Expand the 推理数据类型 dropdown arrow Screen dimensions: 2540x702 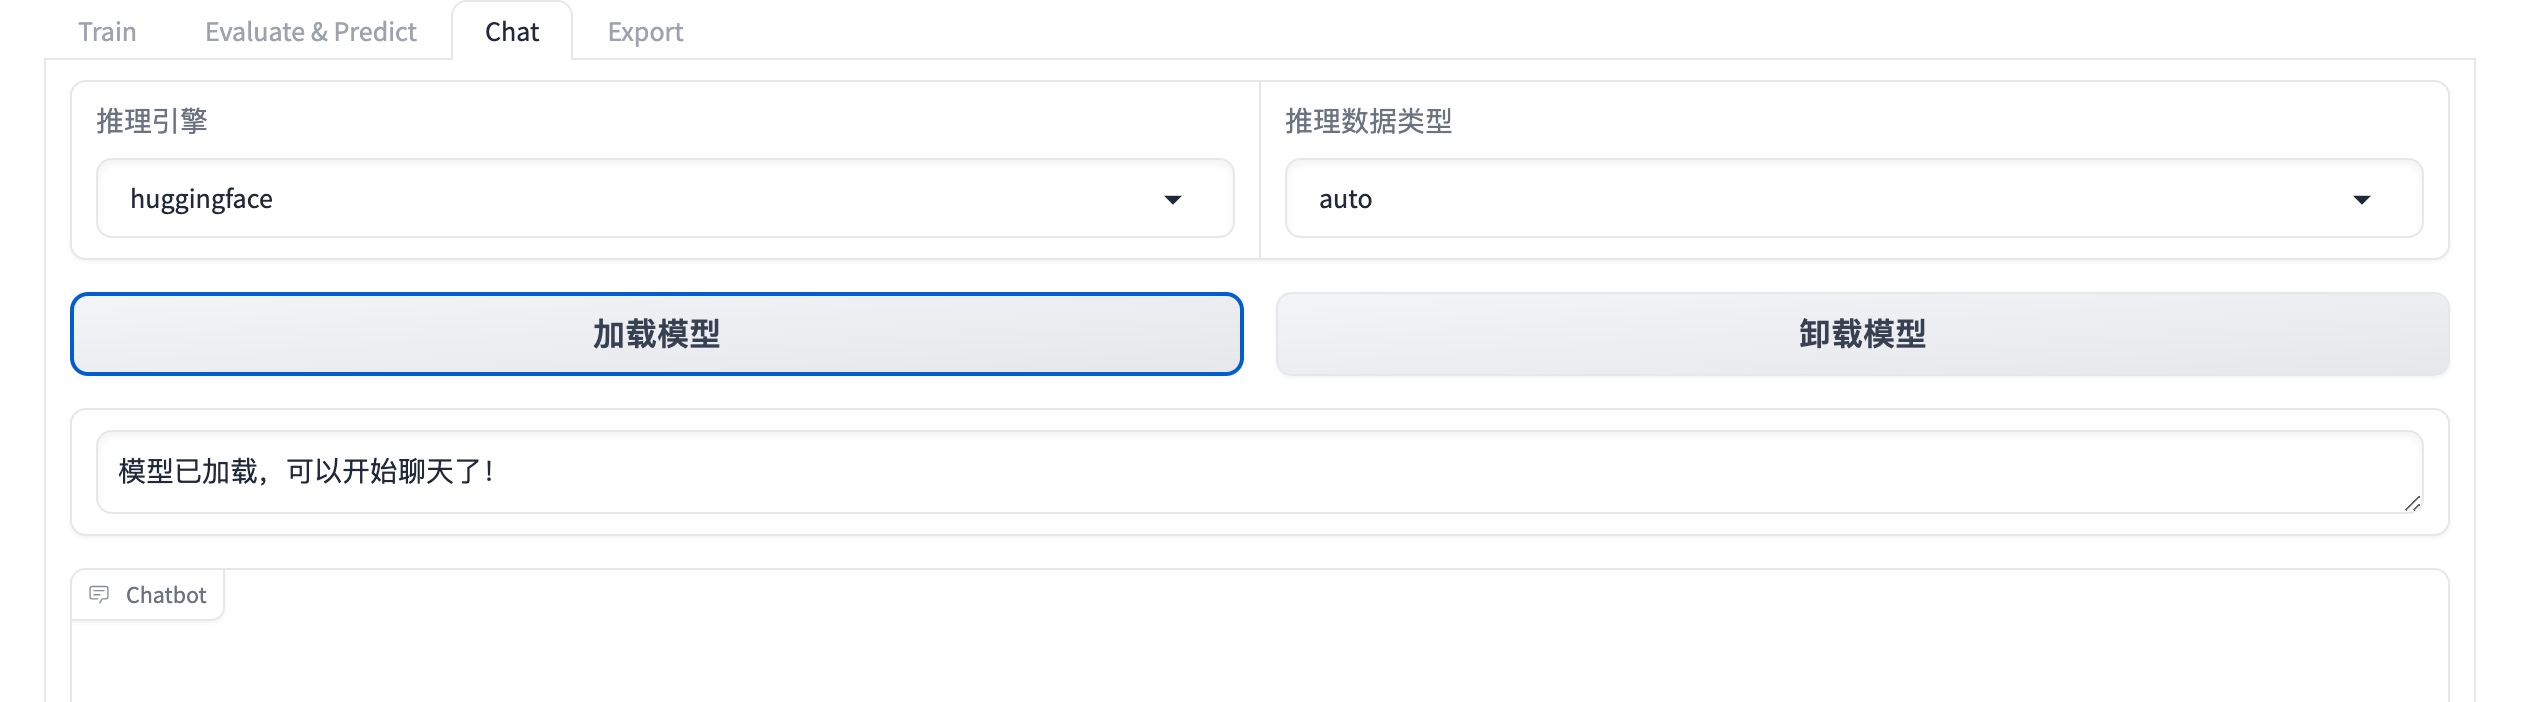click(2361, 200)
